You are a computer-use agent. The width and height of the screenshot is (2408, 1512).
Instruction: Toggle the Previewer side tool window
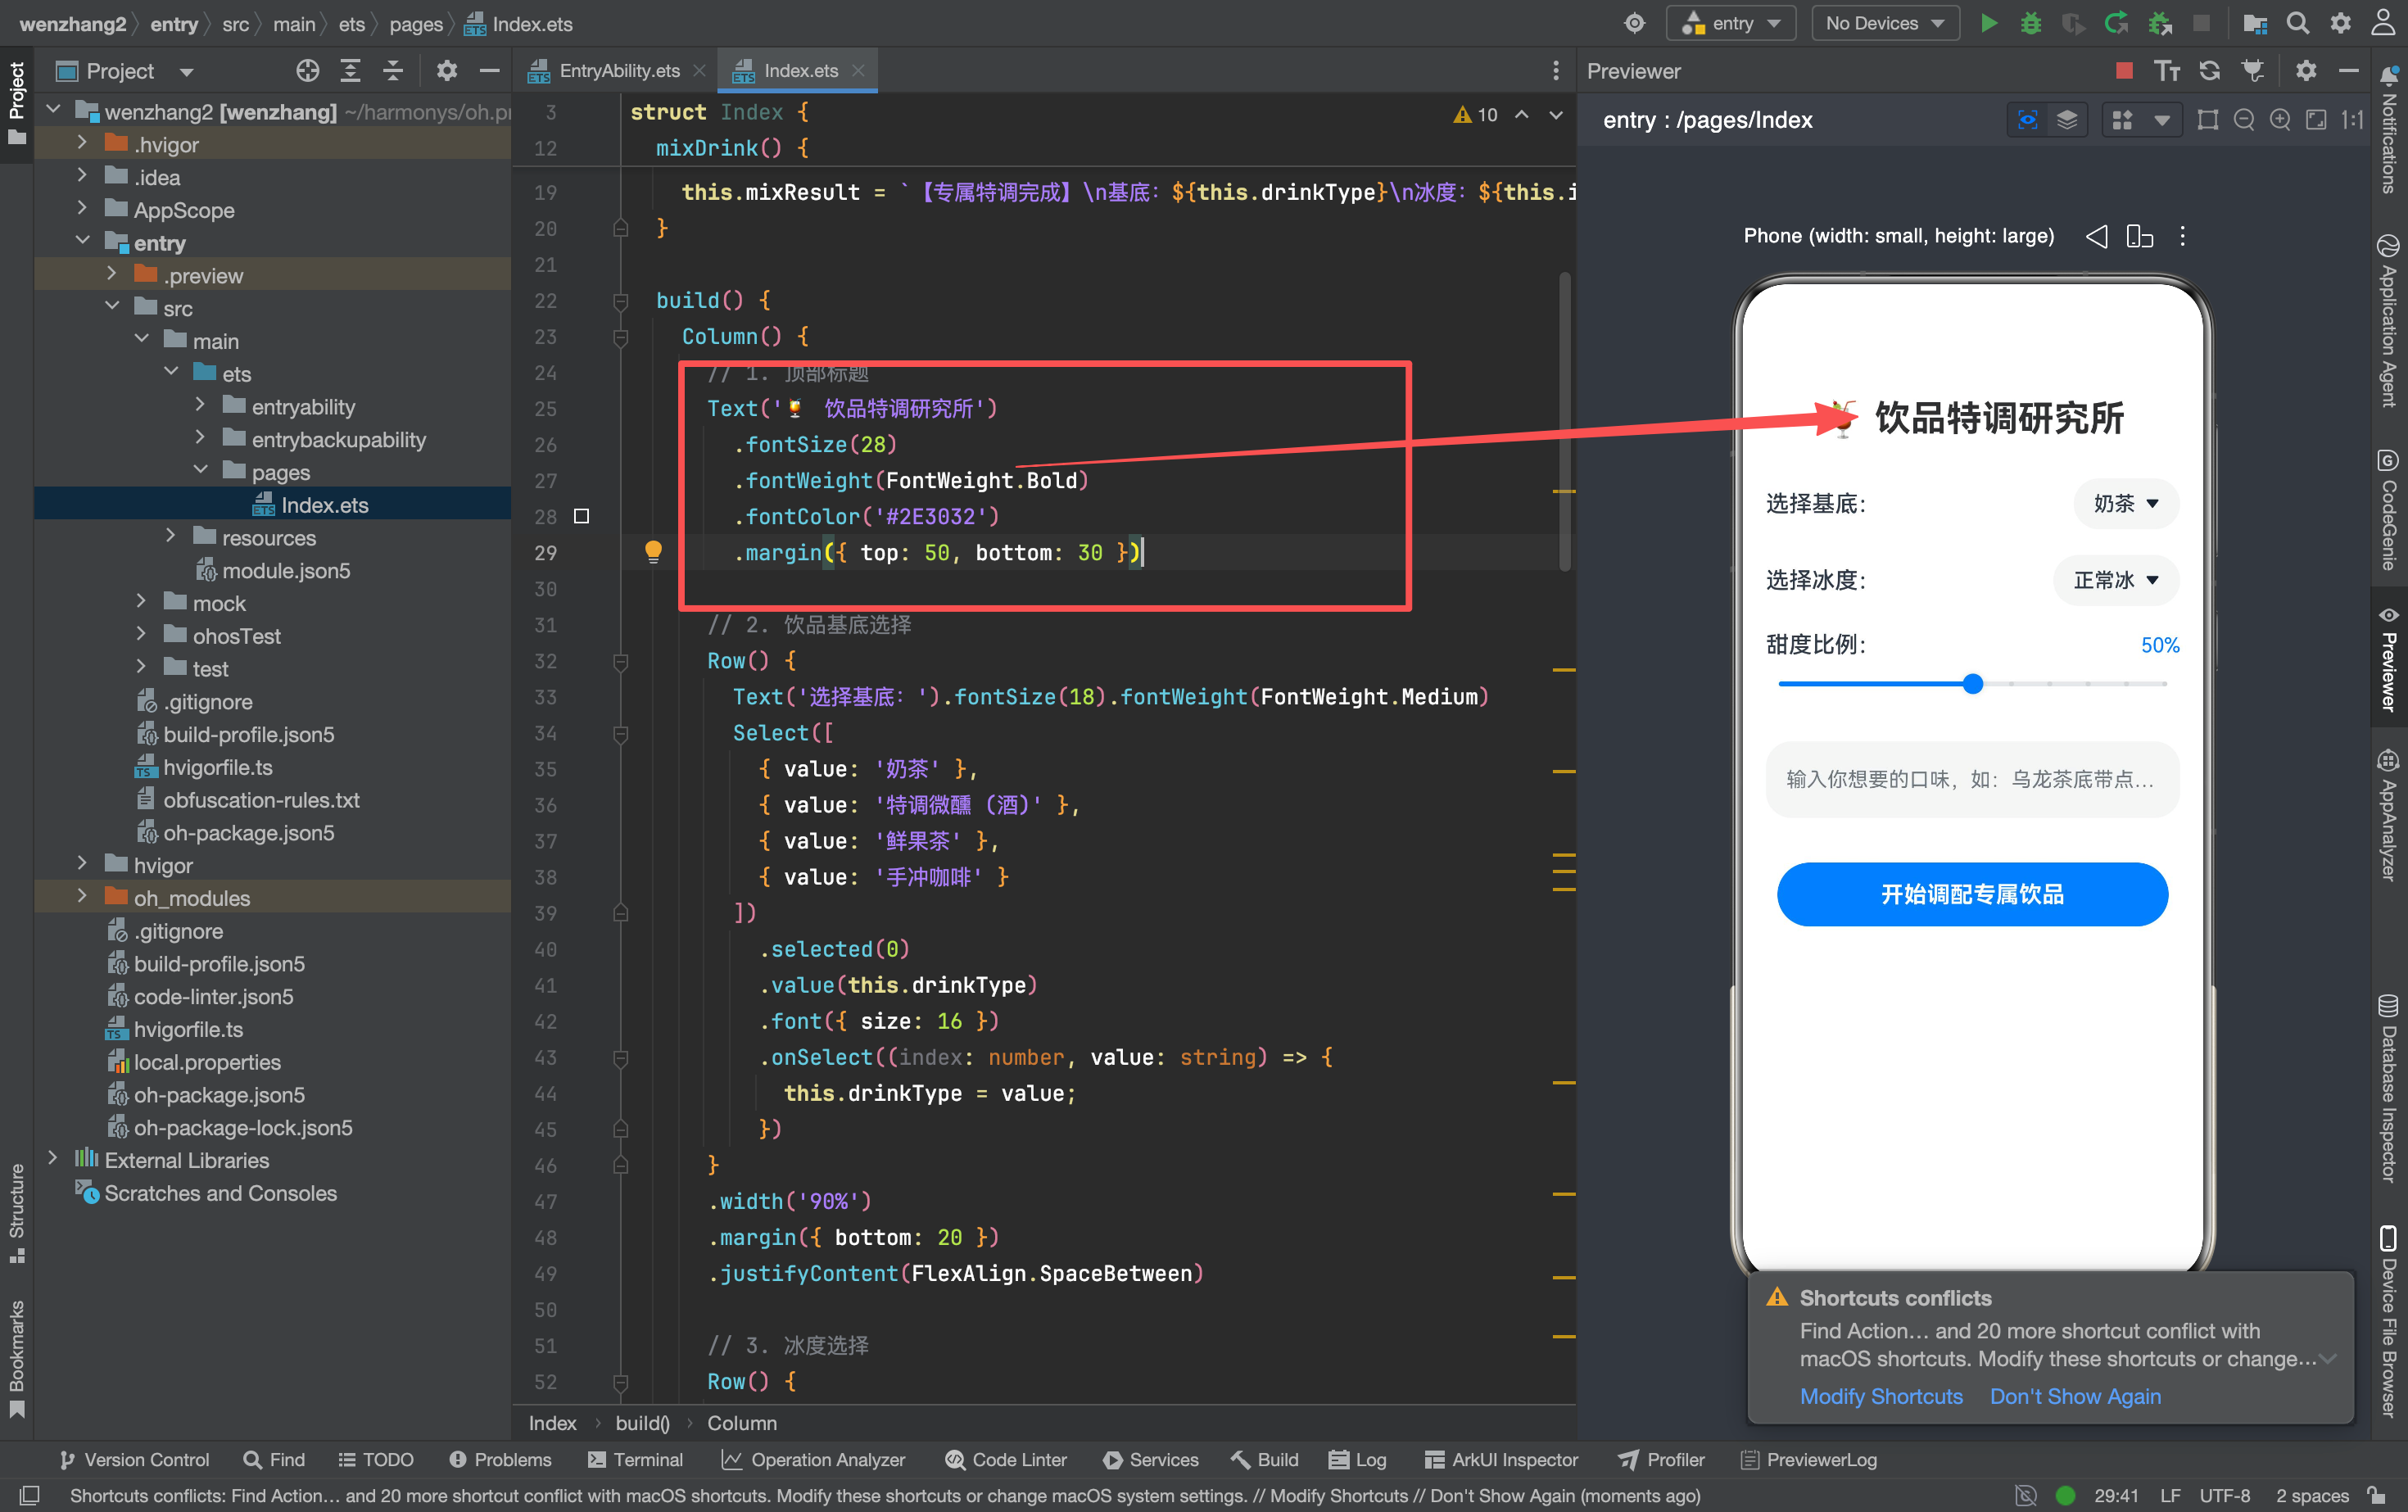[x=2389, y=659]
